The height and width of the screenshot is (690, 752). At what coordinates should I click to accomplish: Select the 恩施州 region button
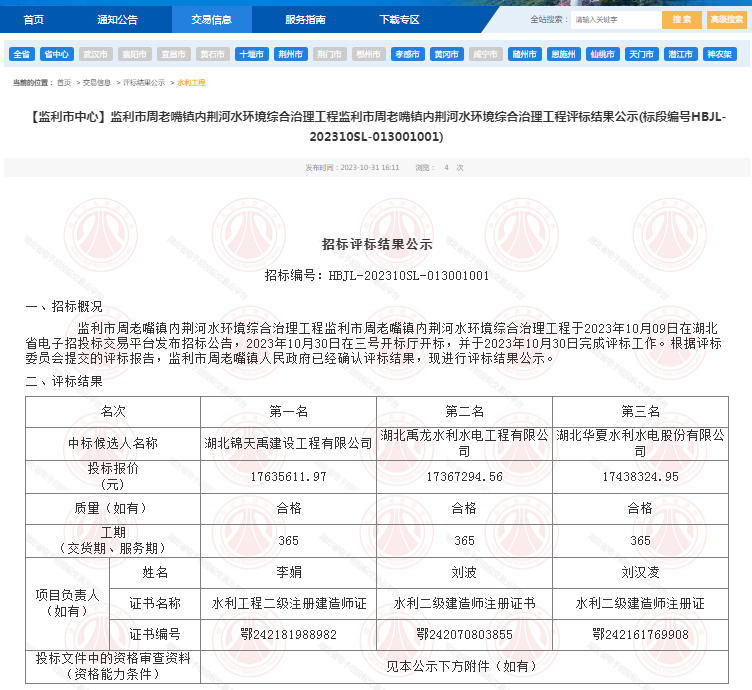pyautogui.click(x=563, y=54)
